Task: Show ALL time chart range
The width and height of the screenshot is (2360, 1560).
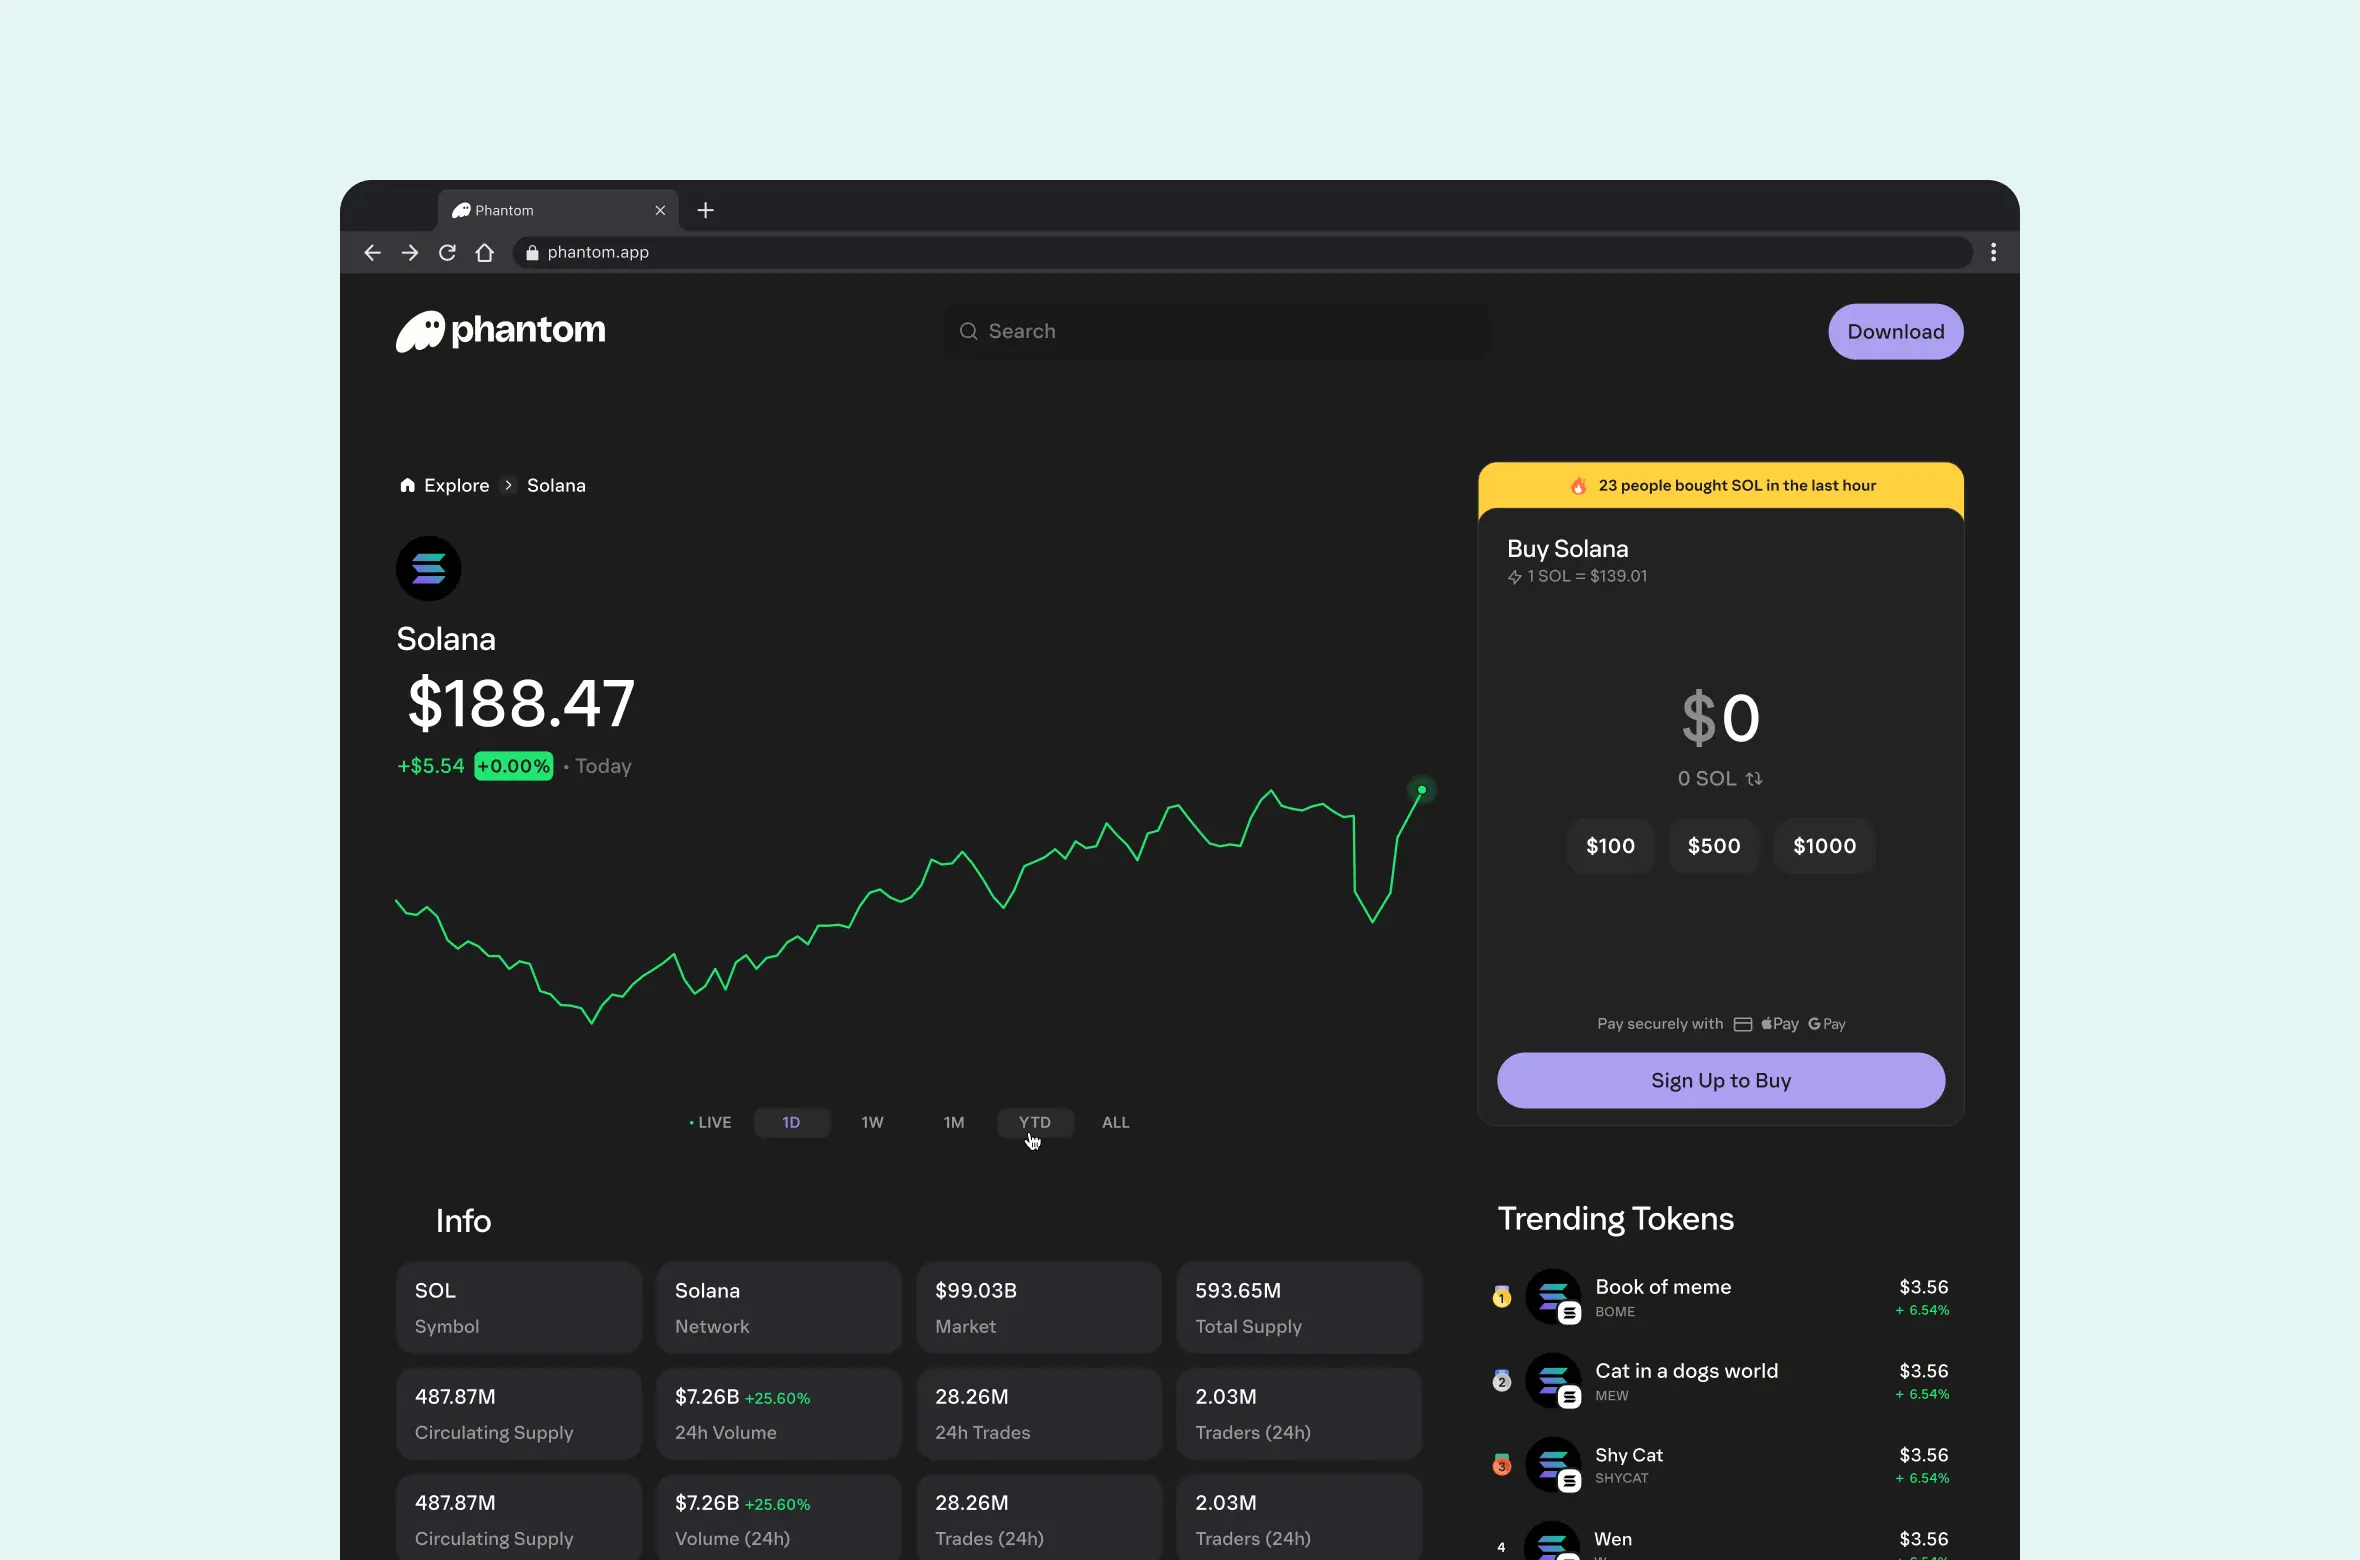Action: click(x=1116, y=1123)
